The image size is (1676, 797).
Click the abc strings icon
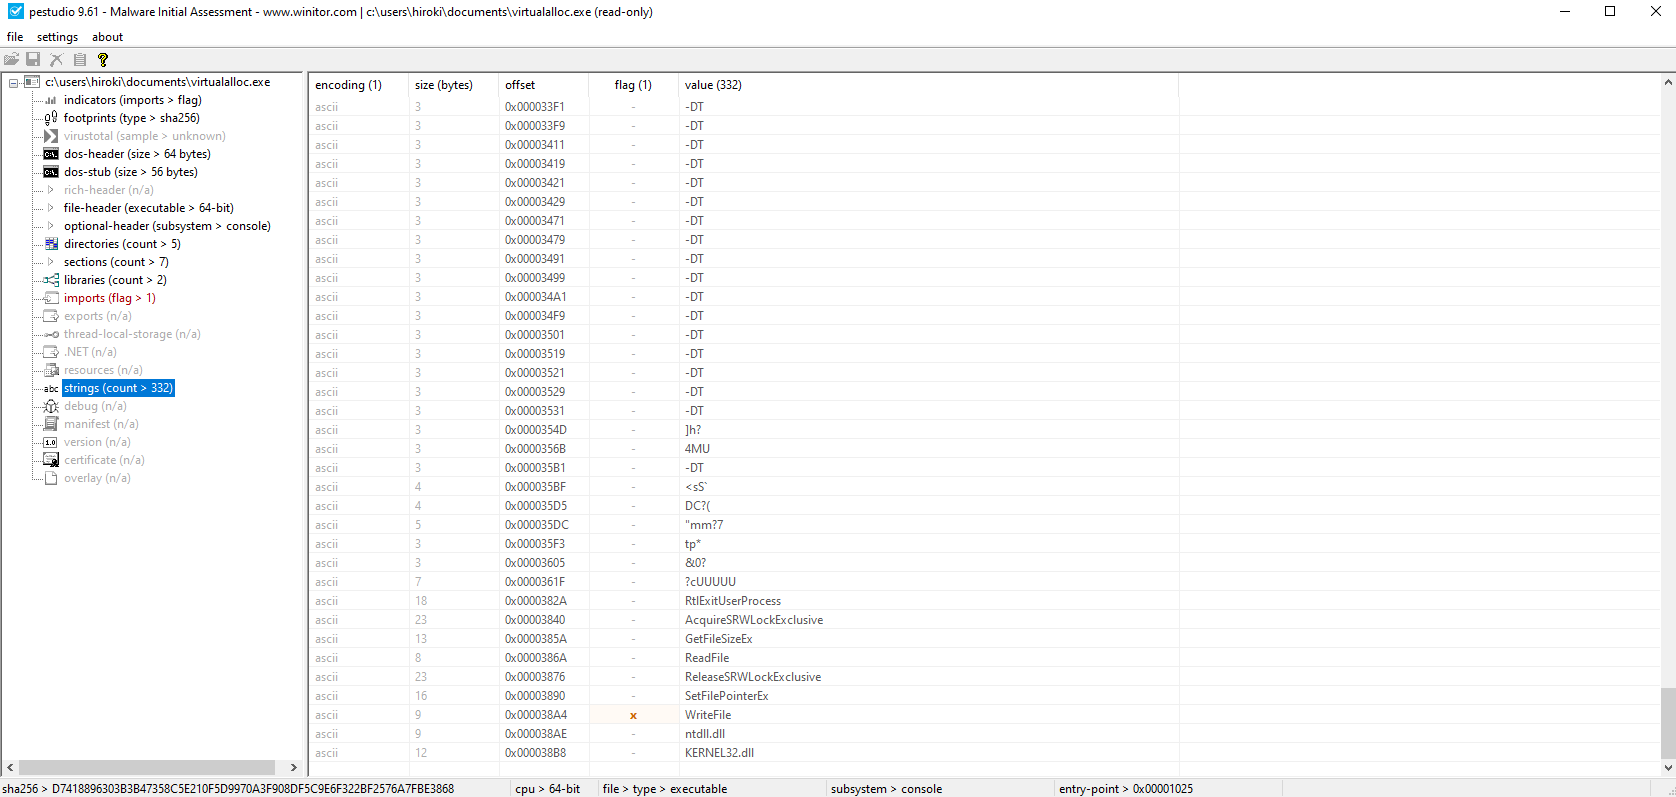pyautogui.click(x=51, y=388)
